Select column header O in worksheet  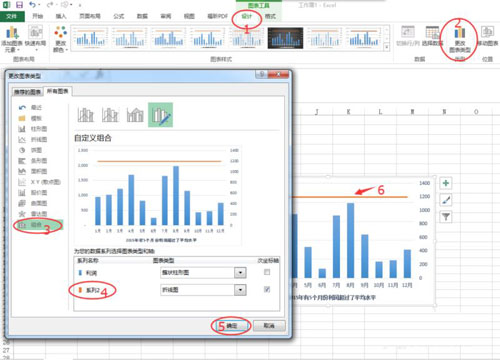[476, 112]
